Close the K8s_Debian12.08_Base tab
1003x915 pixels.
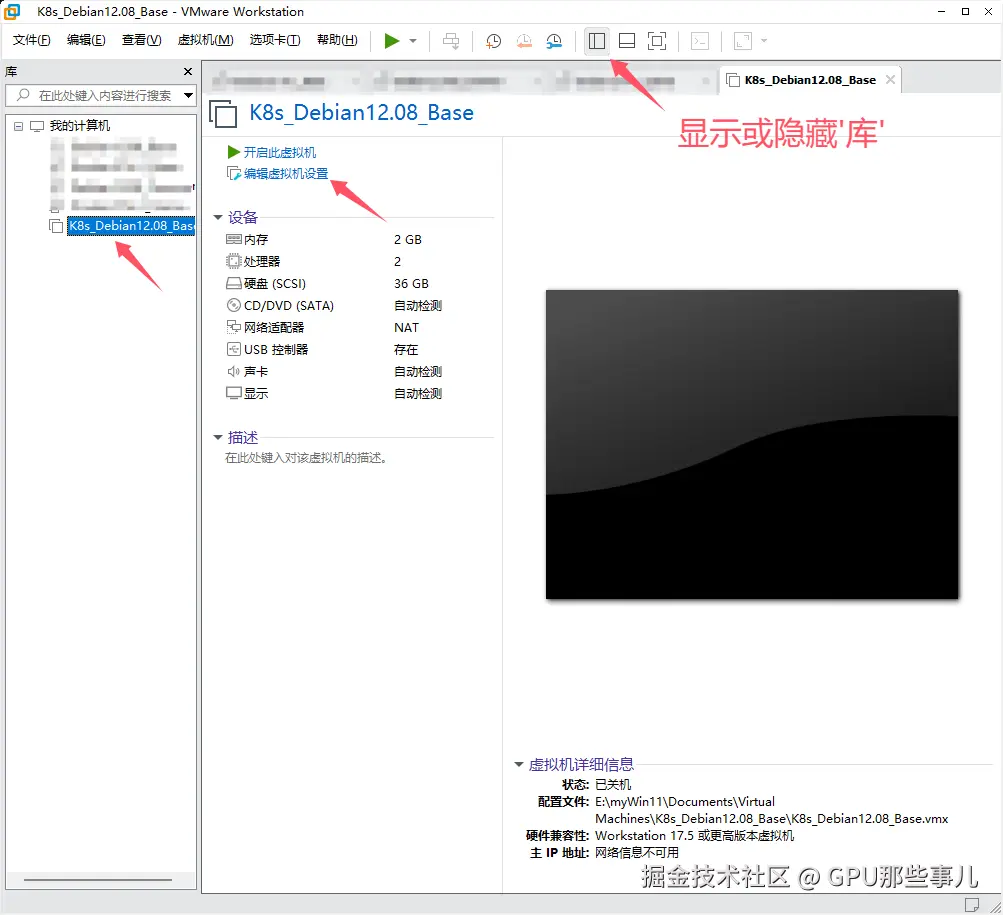pos(890,79)
